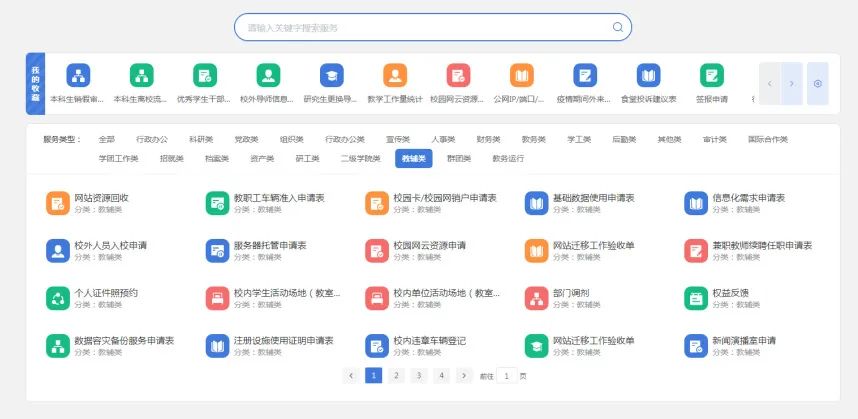Click the next page arrow in pagination
The image size is (858, 419).
464,376
